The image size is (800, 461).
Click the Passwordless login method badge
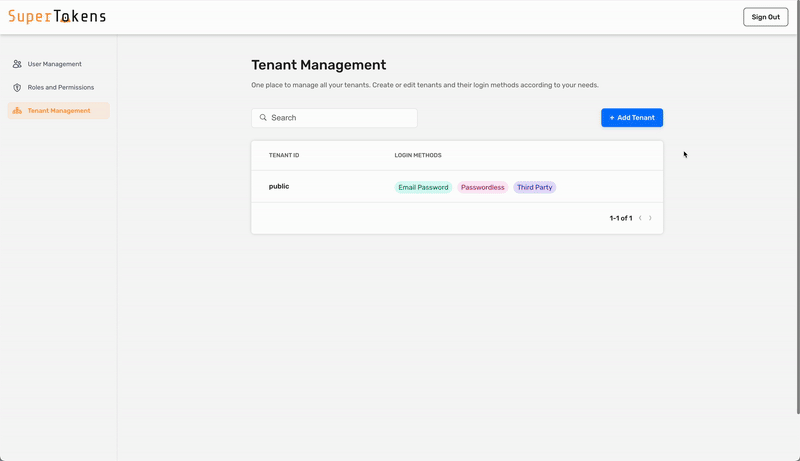[x=482, y=187]
